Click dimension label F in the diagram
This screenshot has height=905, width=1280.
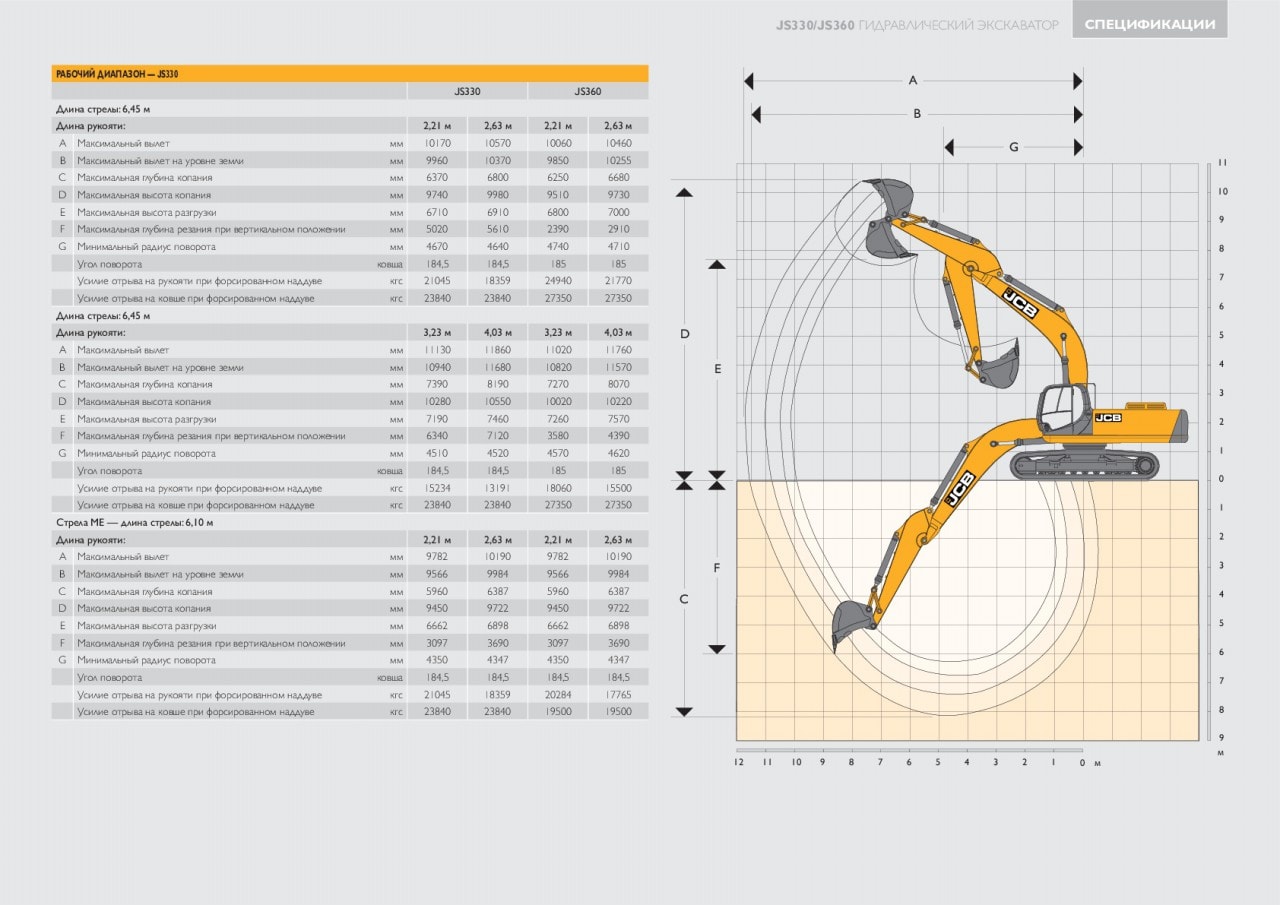(717, 568)
